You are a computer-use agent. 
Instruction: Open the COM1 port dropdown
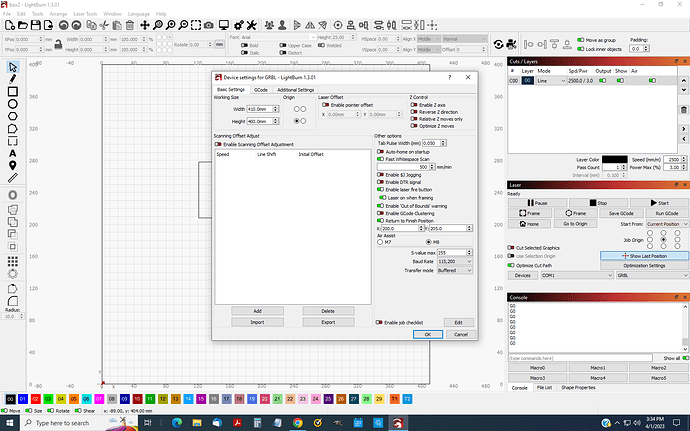pos(577,275)
